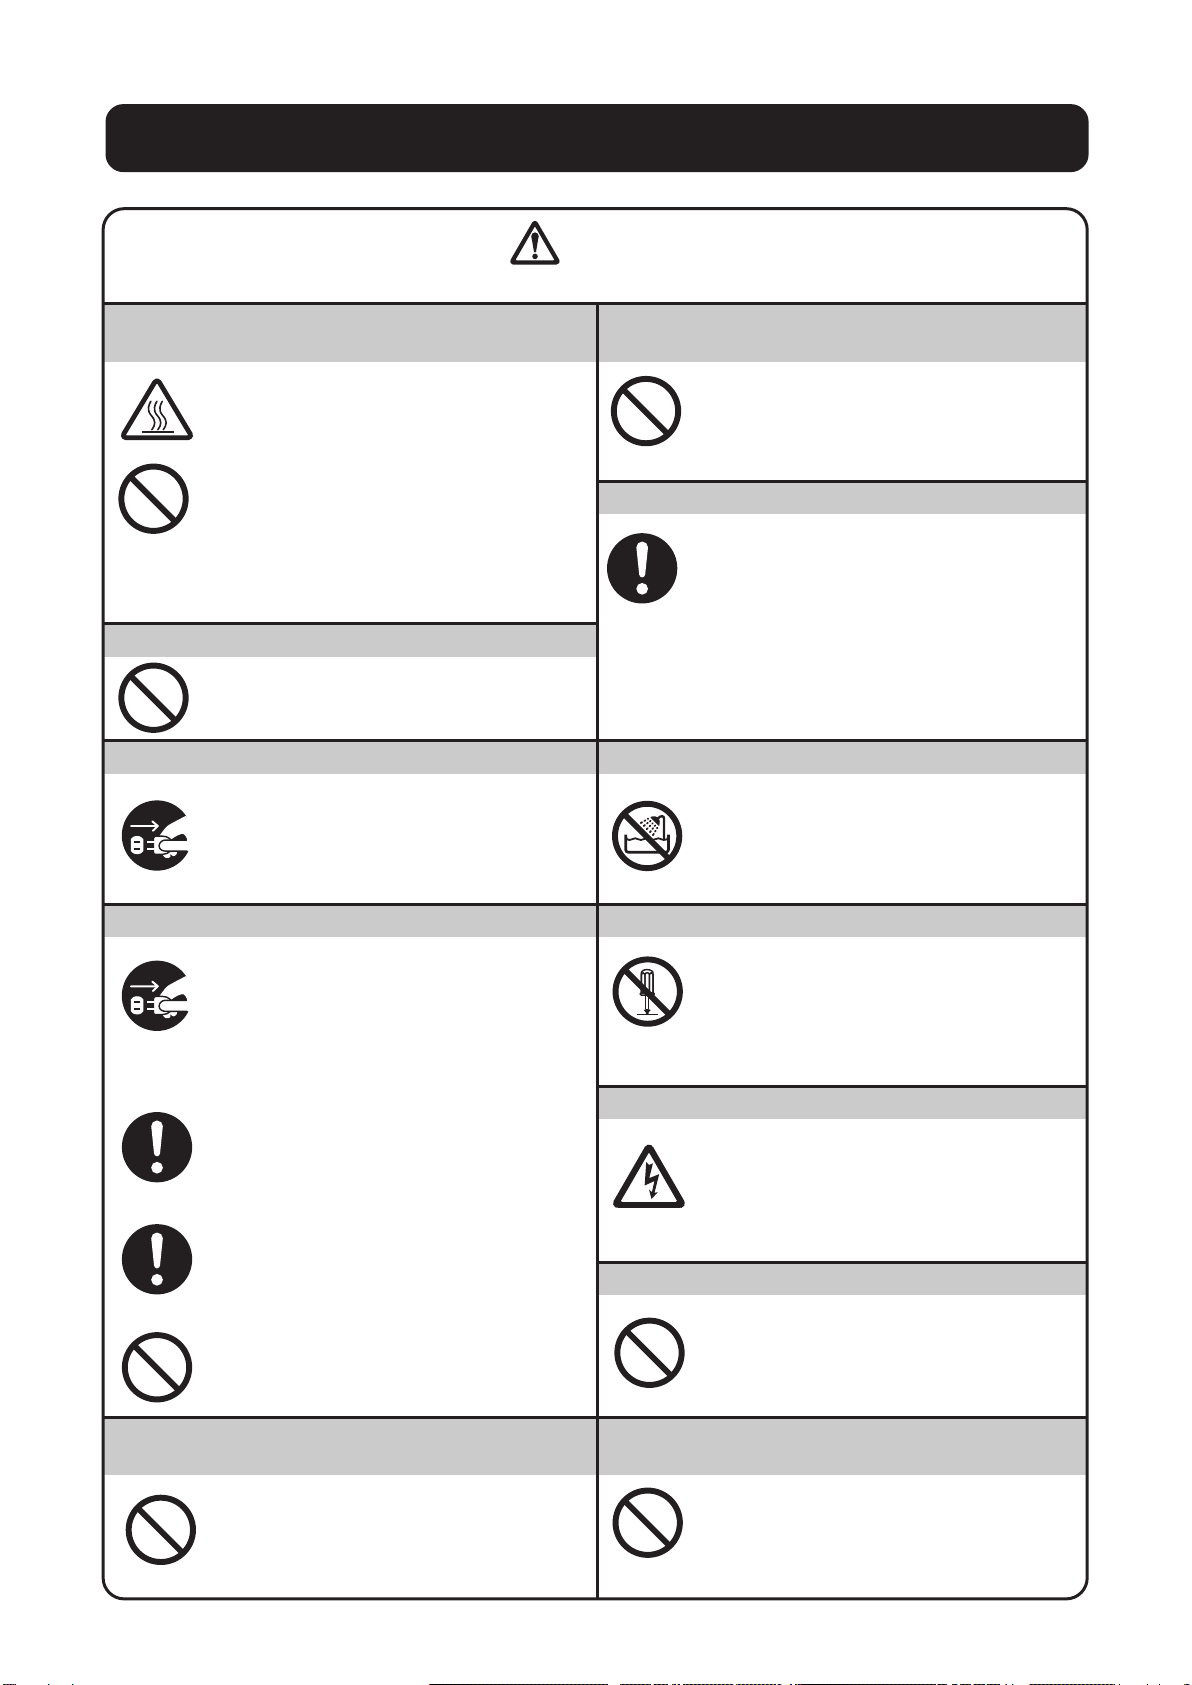Select the prohibition circle in the bottom-left cell
The image size is (1192, 1685).
161,1530
